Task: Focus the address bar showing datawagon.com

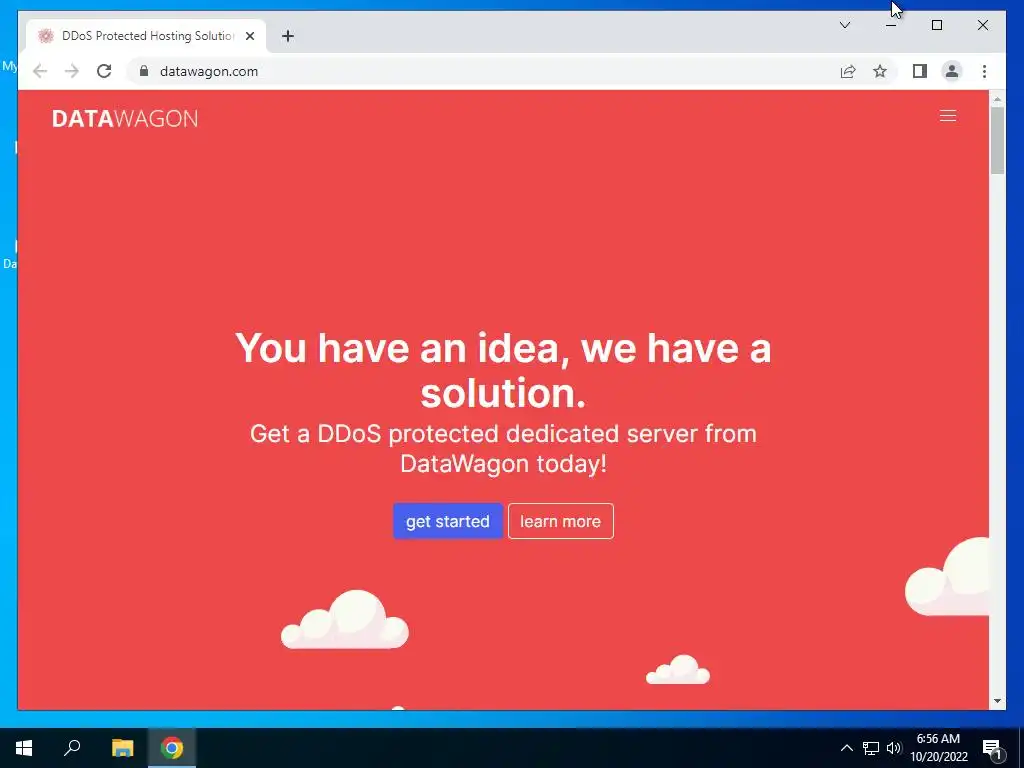Action: click(x=483, y=71)
